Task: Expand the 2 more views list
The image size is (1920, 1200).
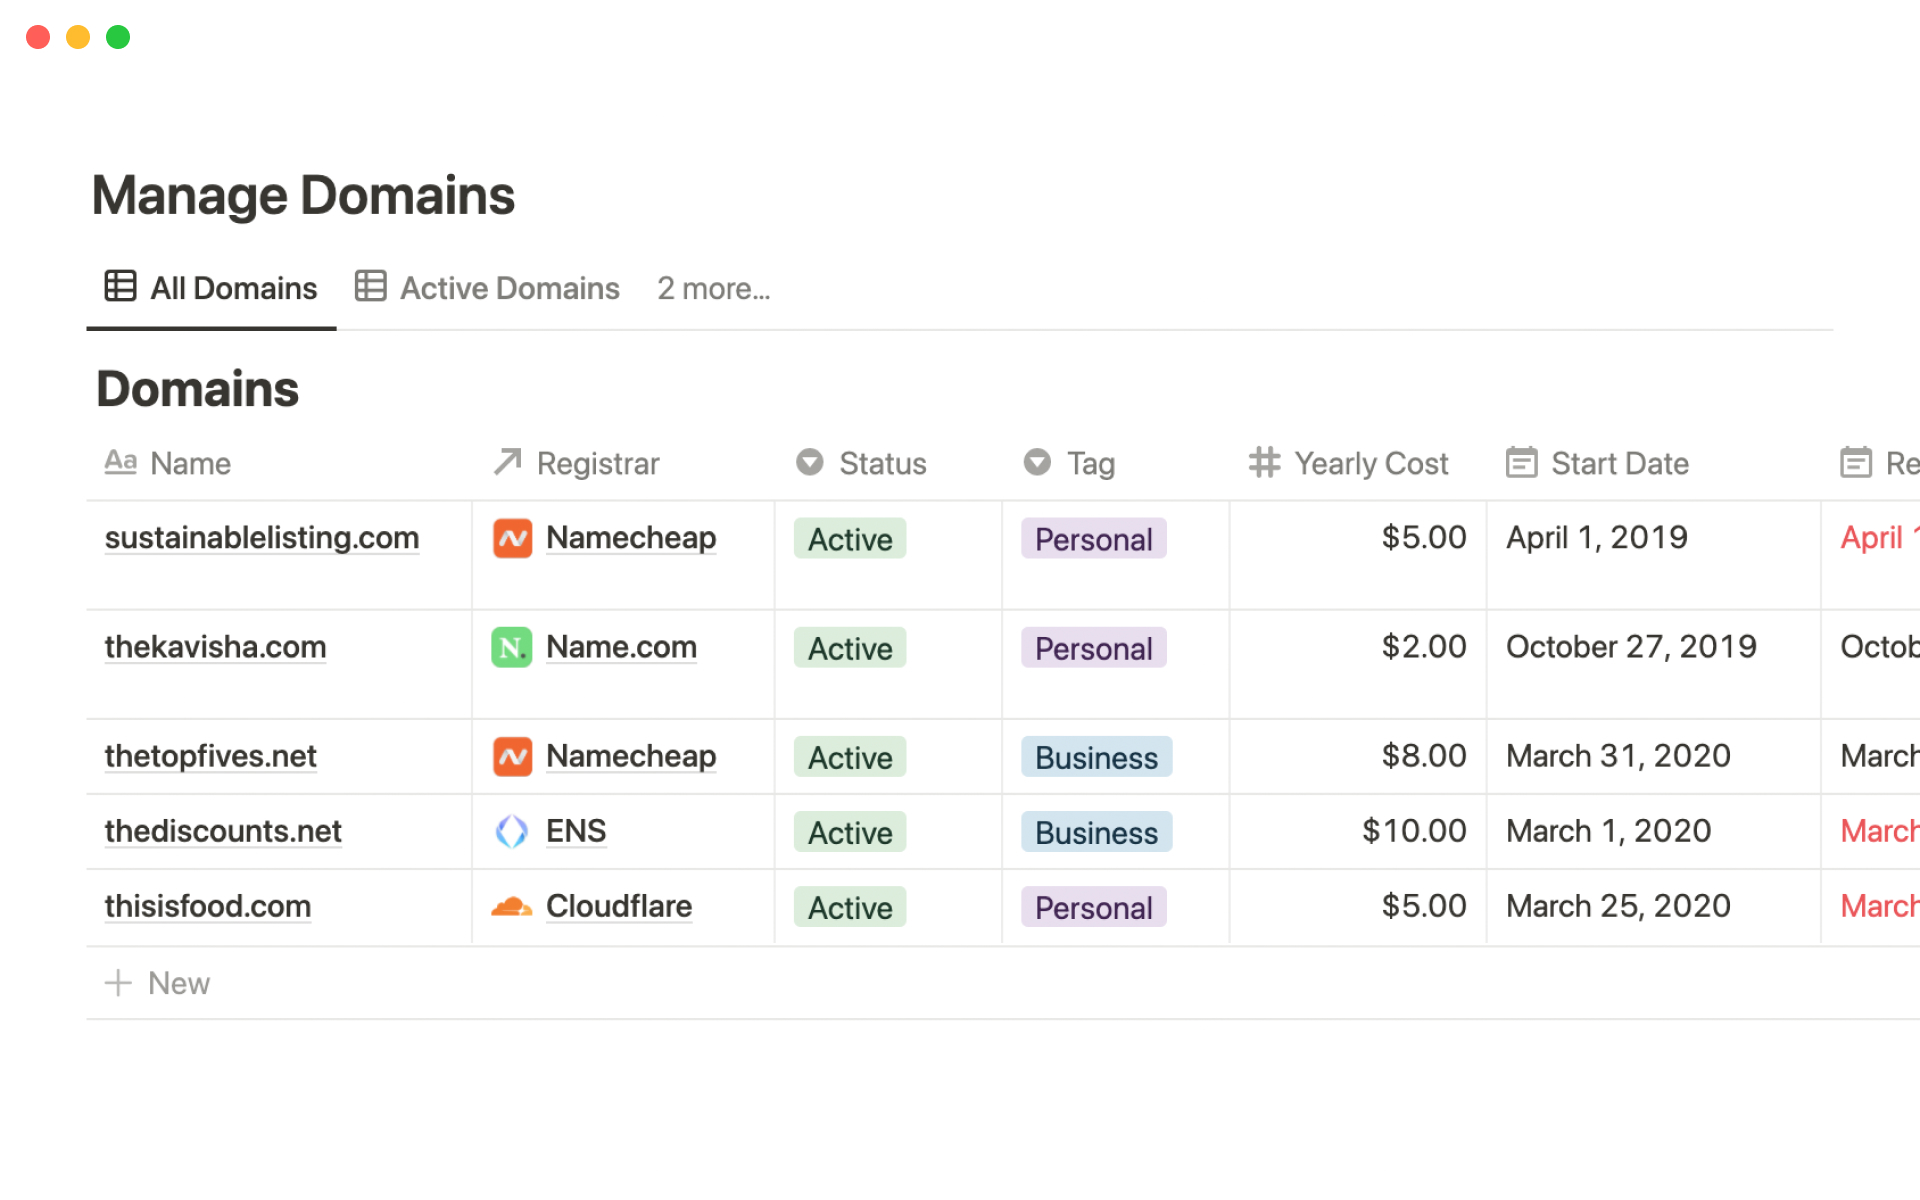Action: [713, 289]
